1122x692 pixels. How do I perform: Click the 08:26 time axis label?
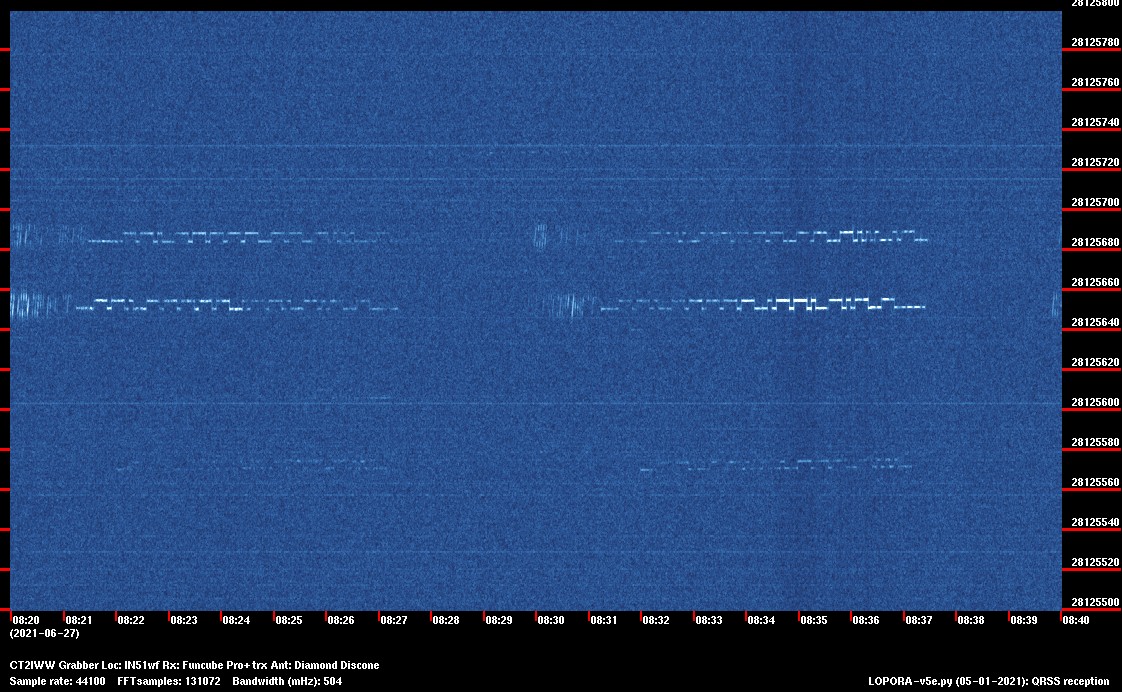(341, 620)
